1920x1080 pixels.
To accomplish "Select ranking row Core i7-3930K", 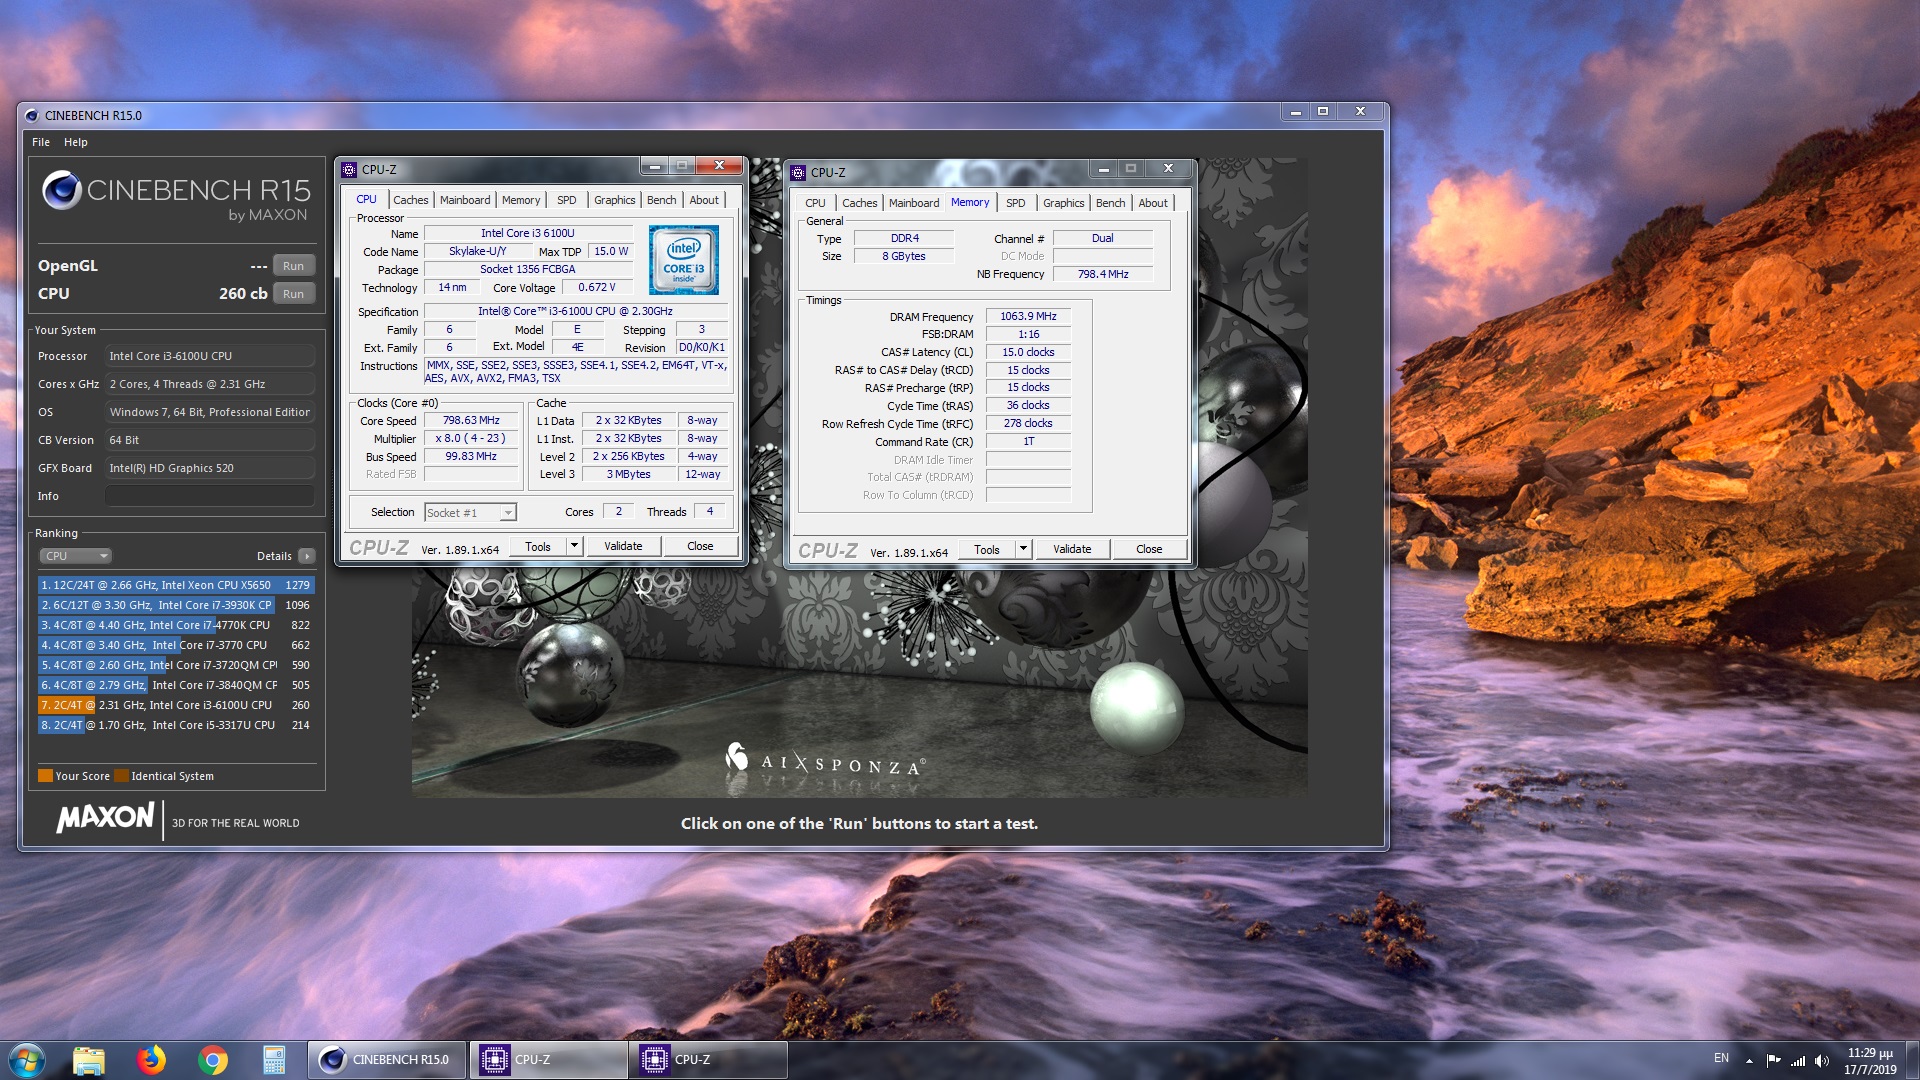I will point(176,605).
